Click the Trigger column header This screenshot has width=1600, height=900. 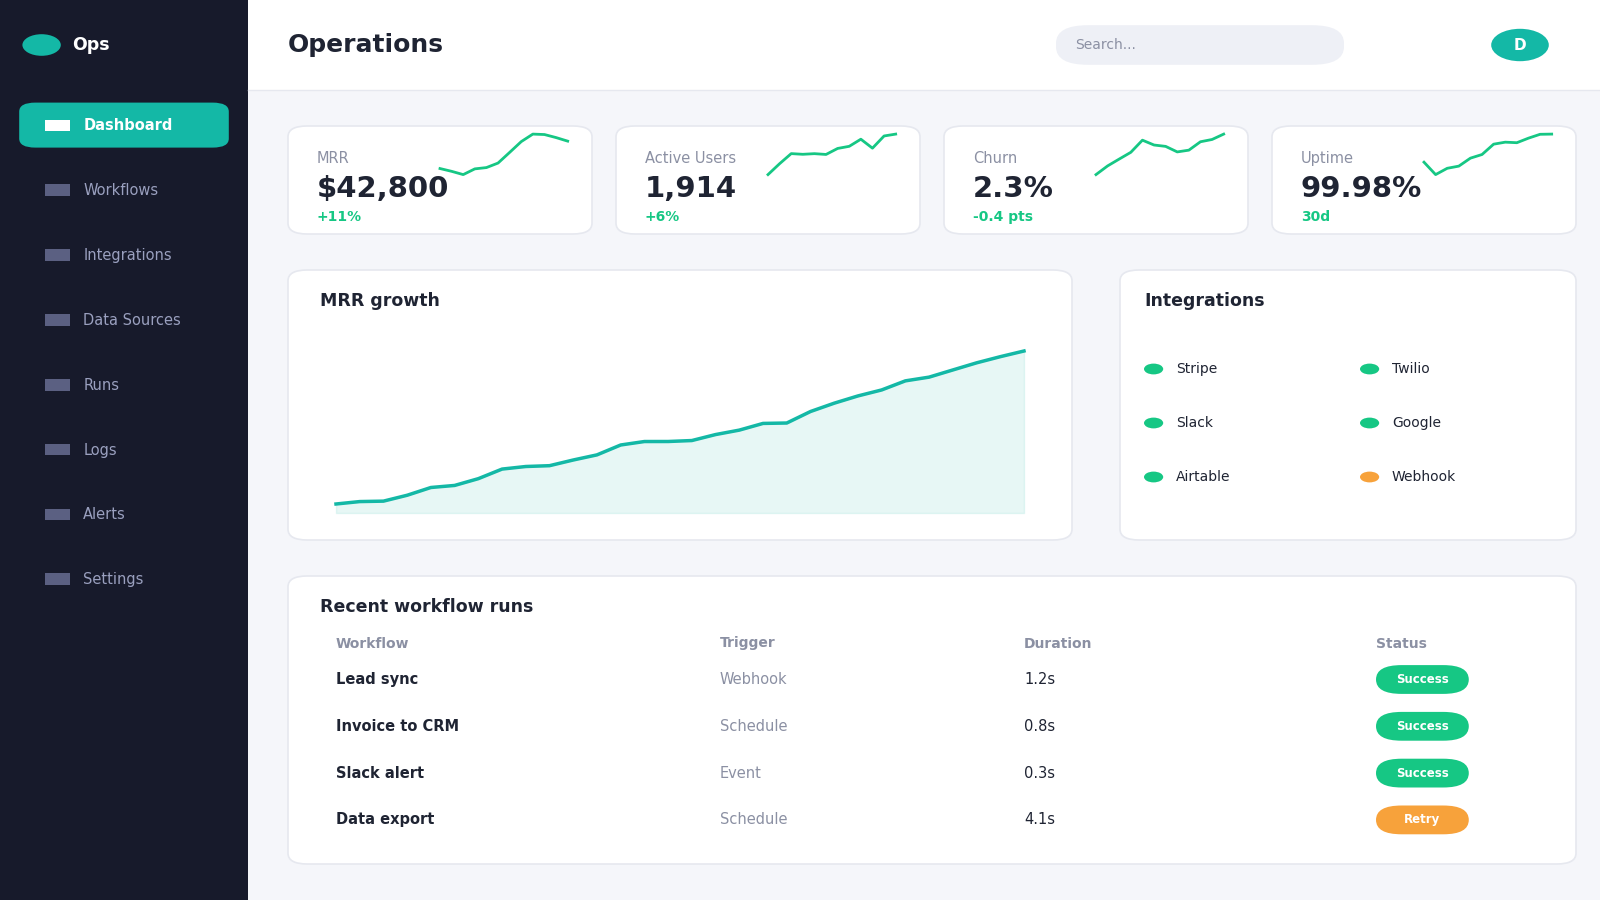[747, 643]
